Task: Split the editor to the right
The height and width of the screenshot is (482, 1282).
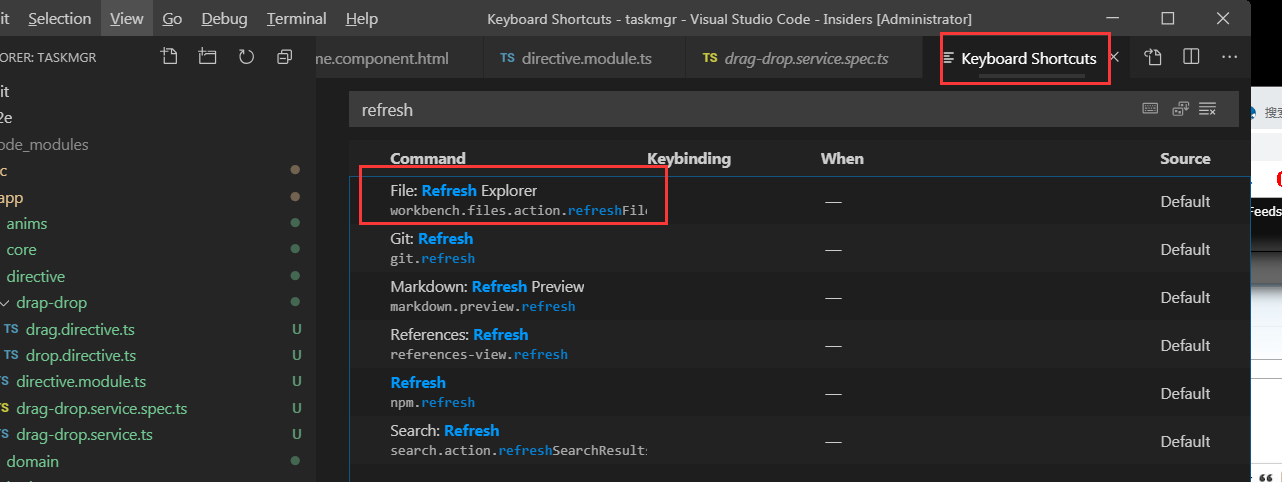Action: click(1191, 57)
